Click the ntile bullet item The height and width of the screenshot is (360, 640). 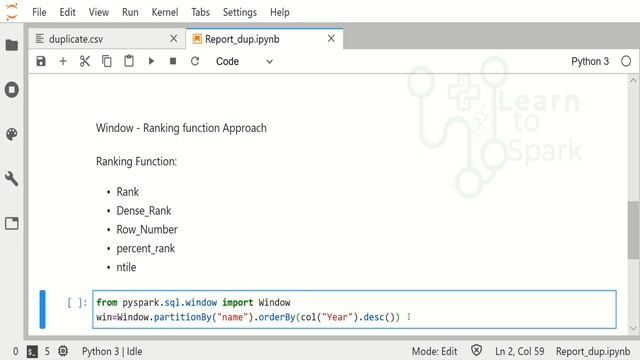pyautogui.click(x=126, y=267)
